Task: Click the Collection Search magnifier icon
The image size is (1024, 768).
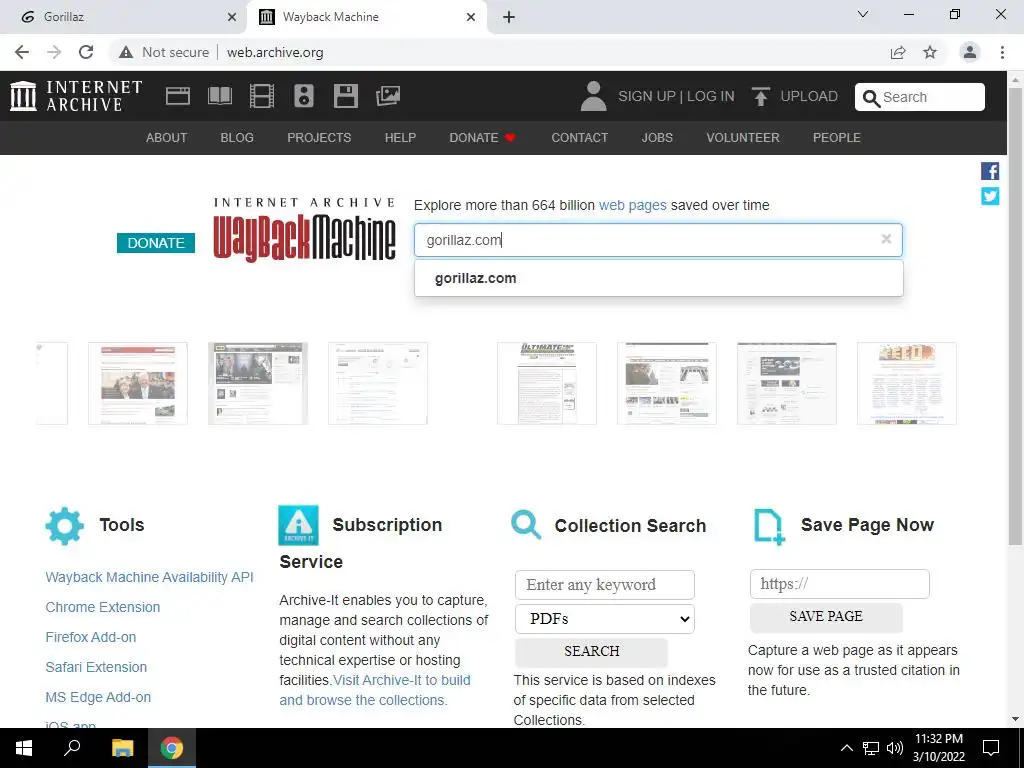Action: coord(526,524)
